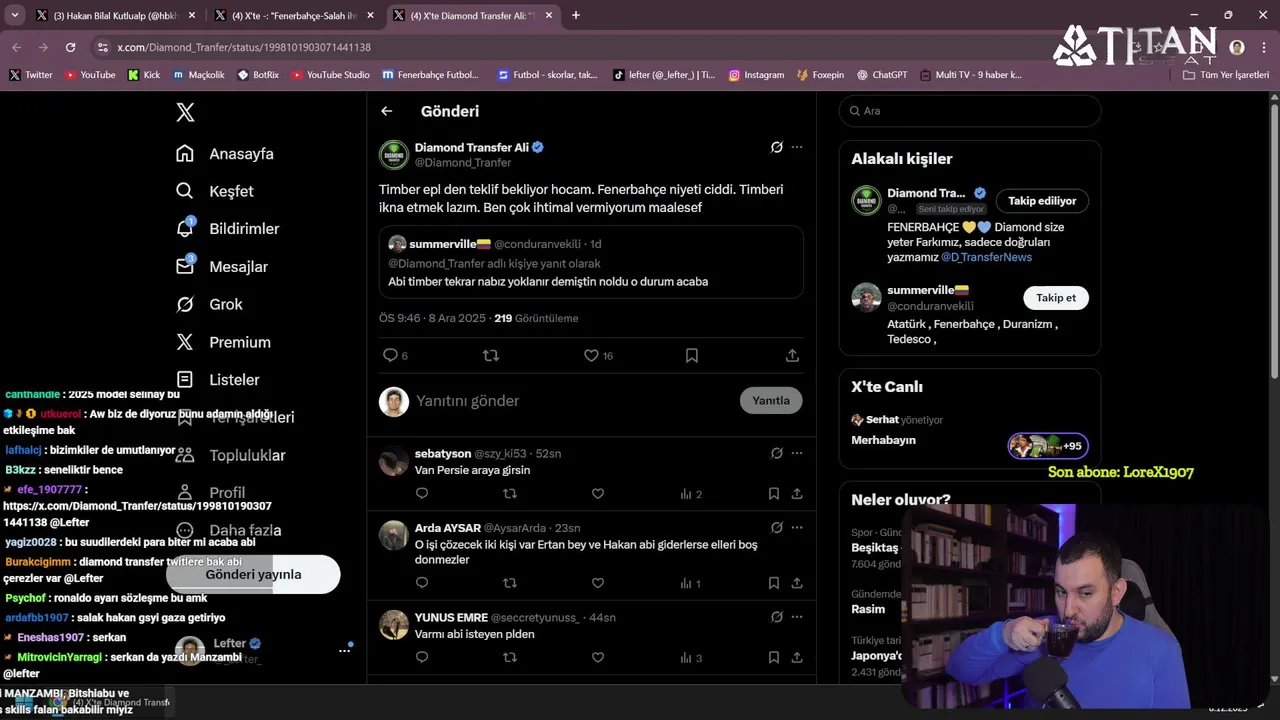The height and width of the screenshot is (720, 1280).
Task: View stats on YUNUS EMRE's comment
Action: (691, 657)
